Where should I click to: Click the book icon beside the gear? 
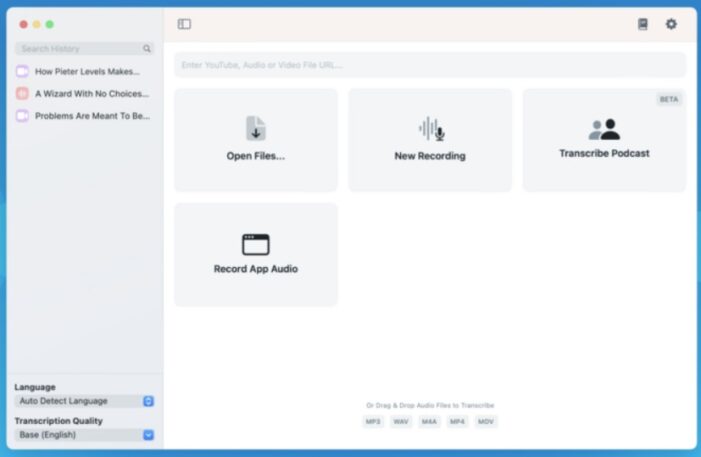point(643,24)
